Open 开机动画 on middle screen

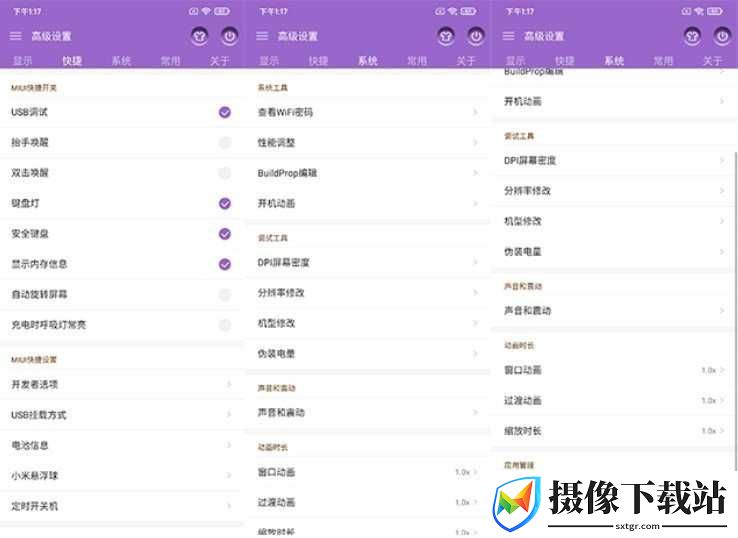coord(368,203)
